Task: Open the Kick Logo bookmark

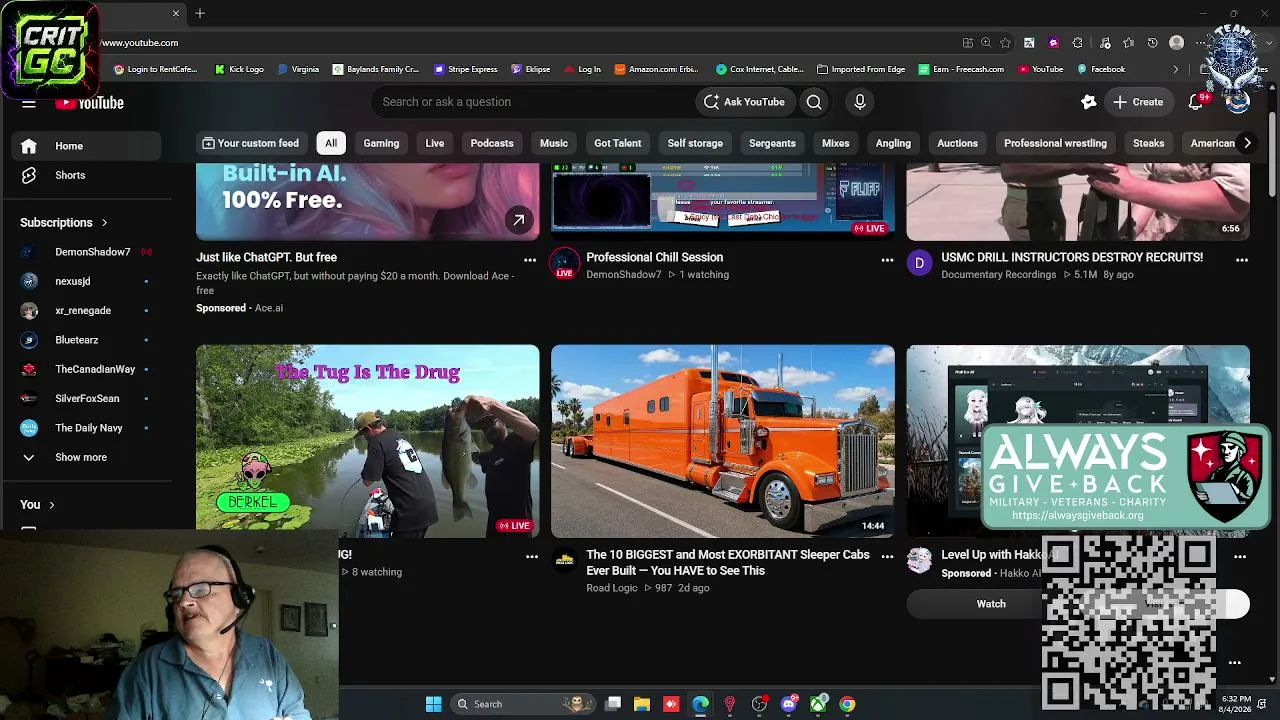Action: pos(239,69)
